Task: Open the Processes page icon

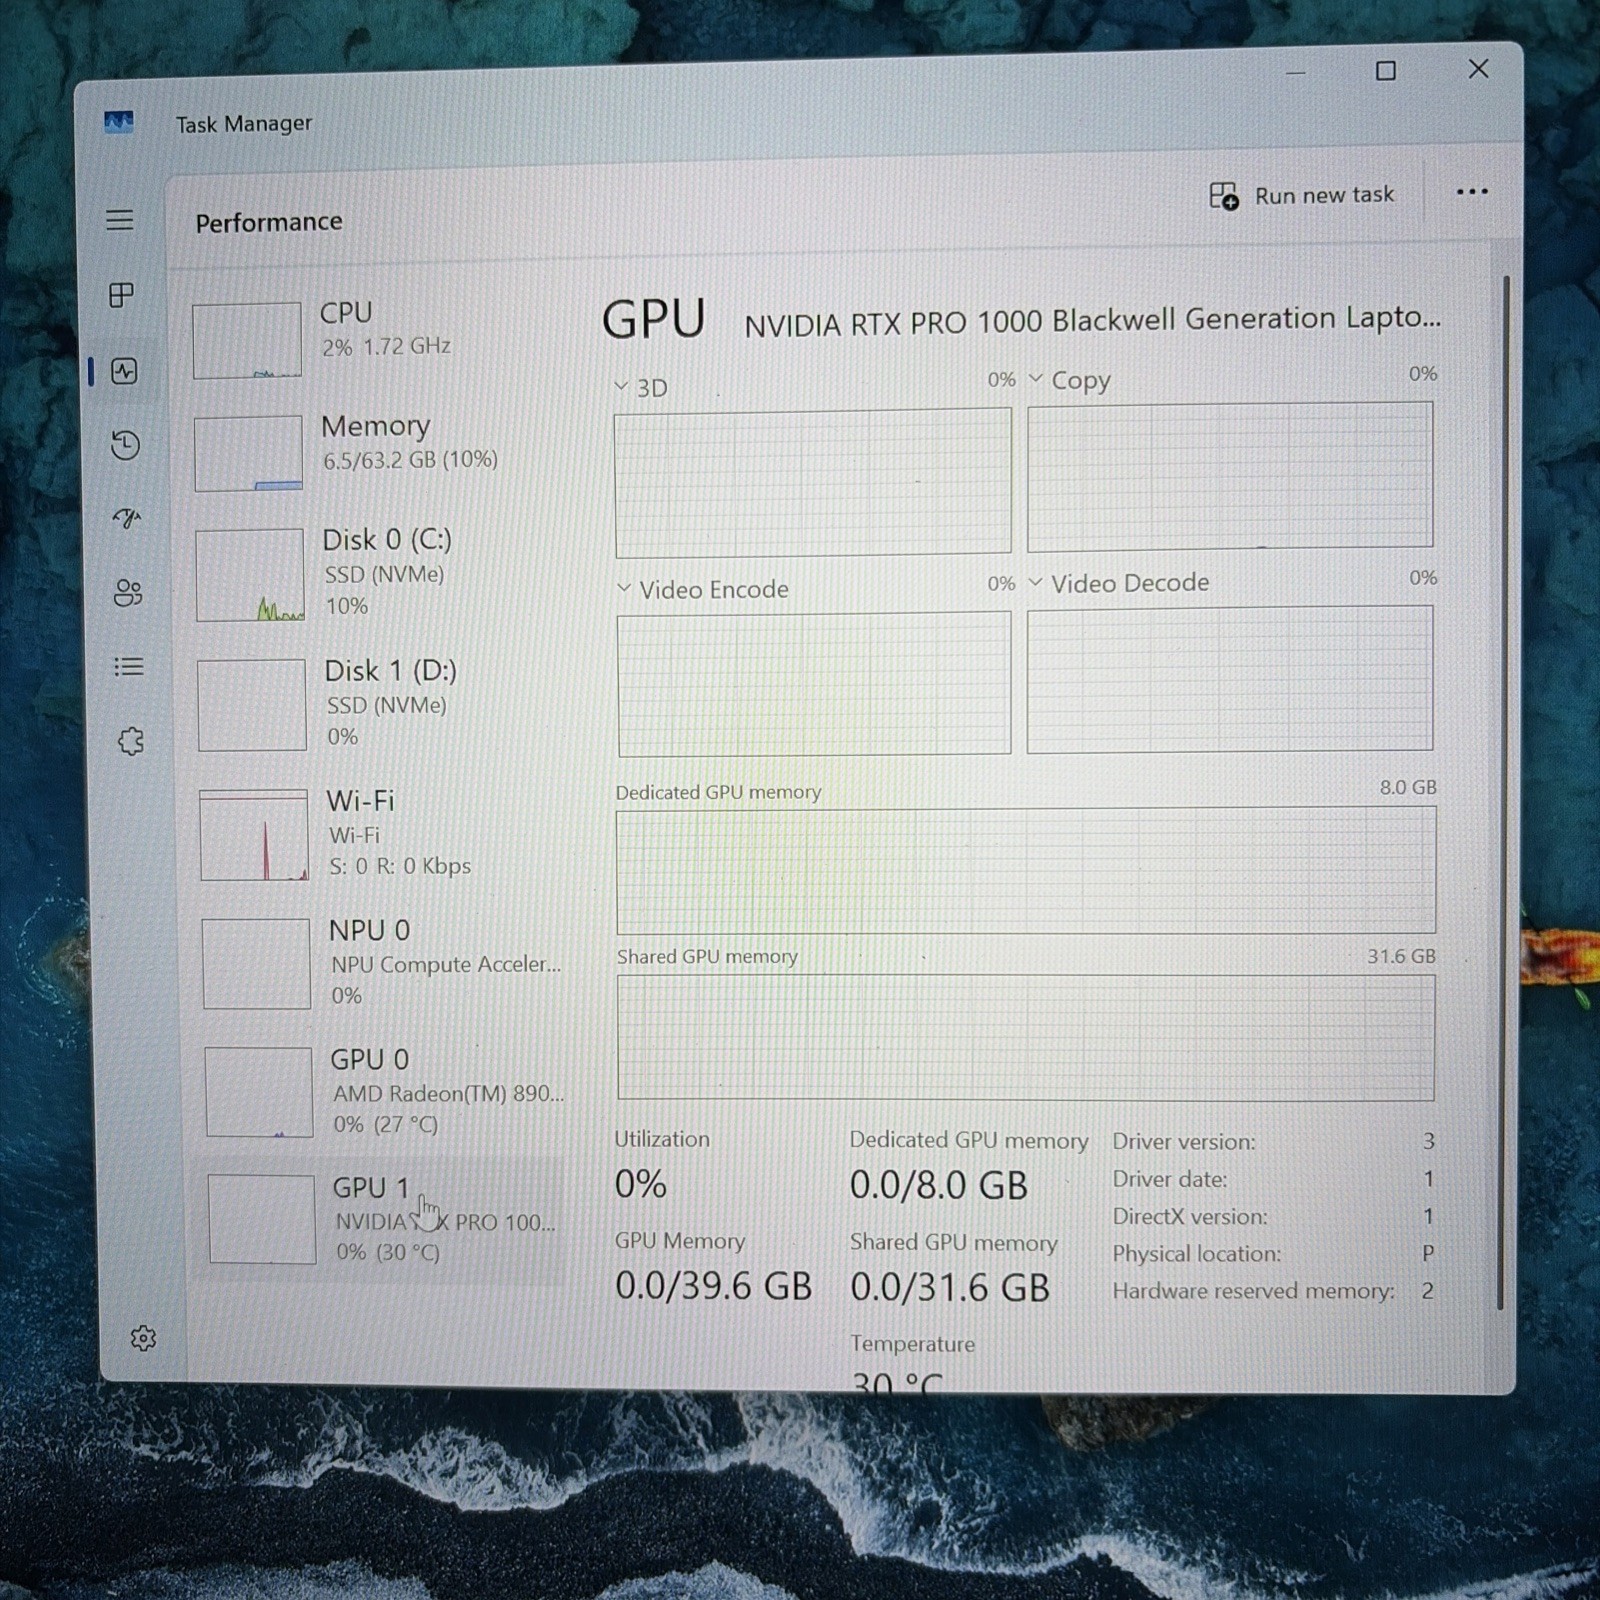Action: (x=121, y=295)
